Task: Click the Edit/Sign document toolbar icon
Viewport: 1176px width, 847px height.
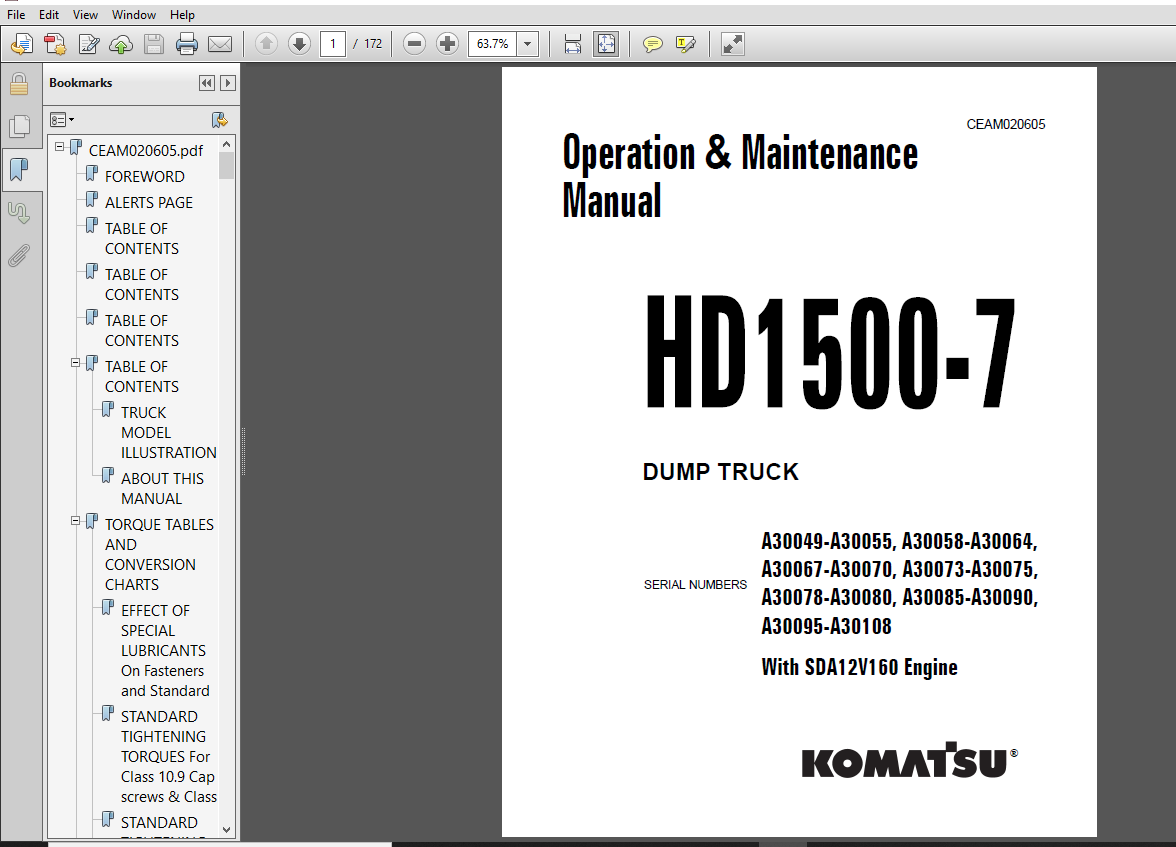Action: pos(88,44)
